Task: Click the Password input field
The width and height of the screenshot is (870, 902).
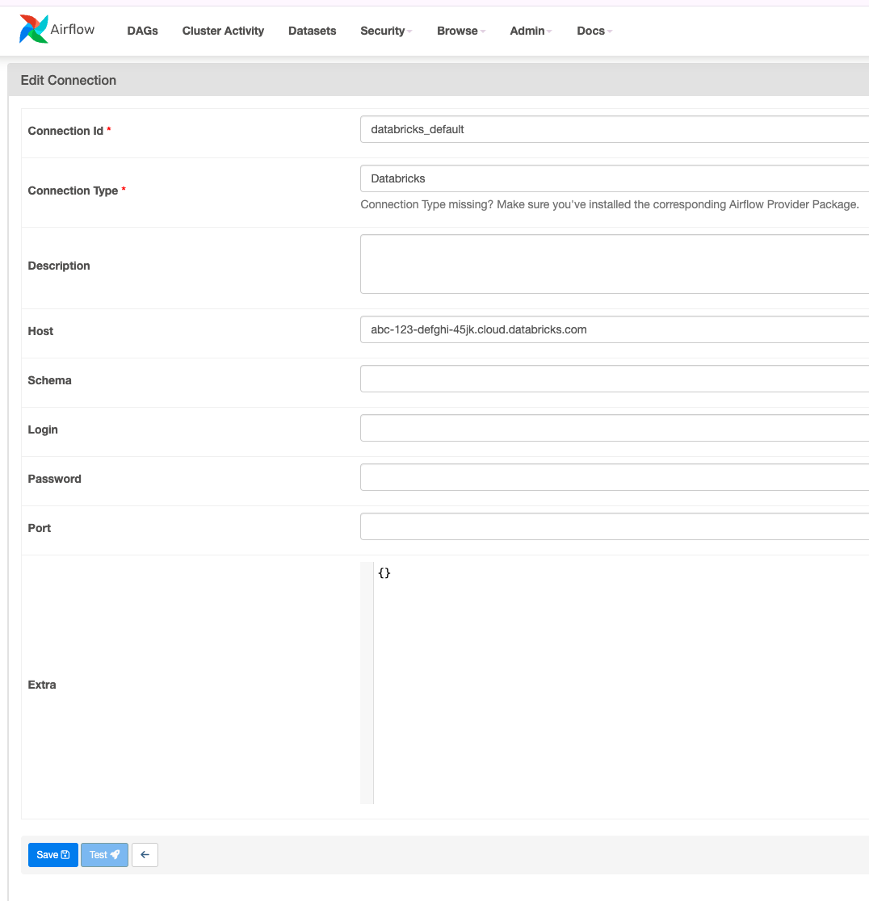Action: (x=615, y=477)
